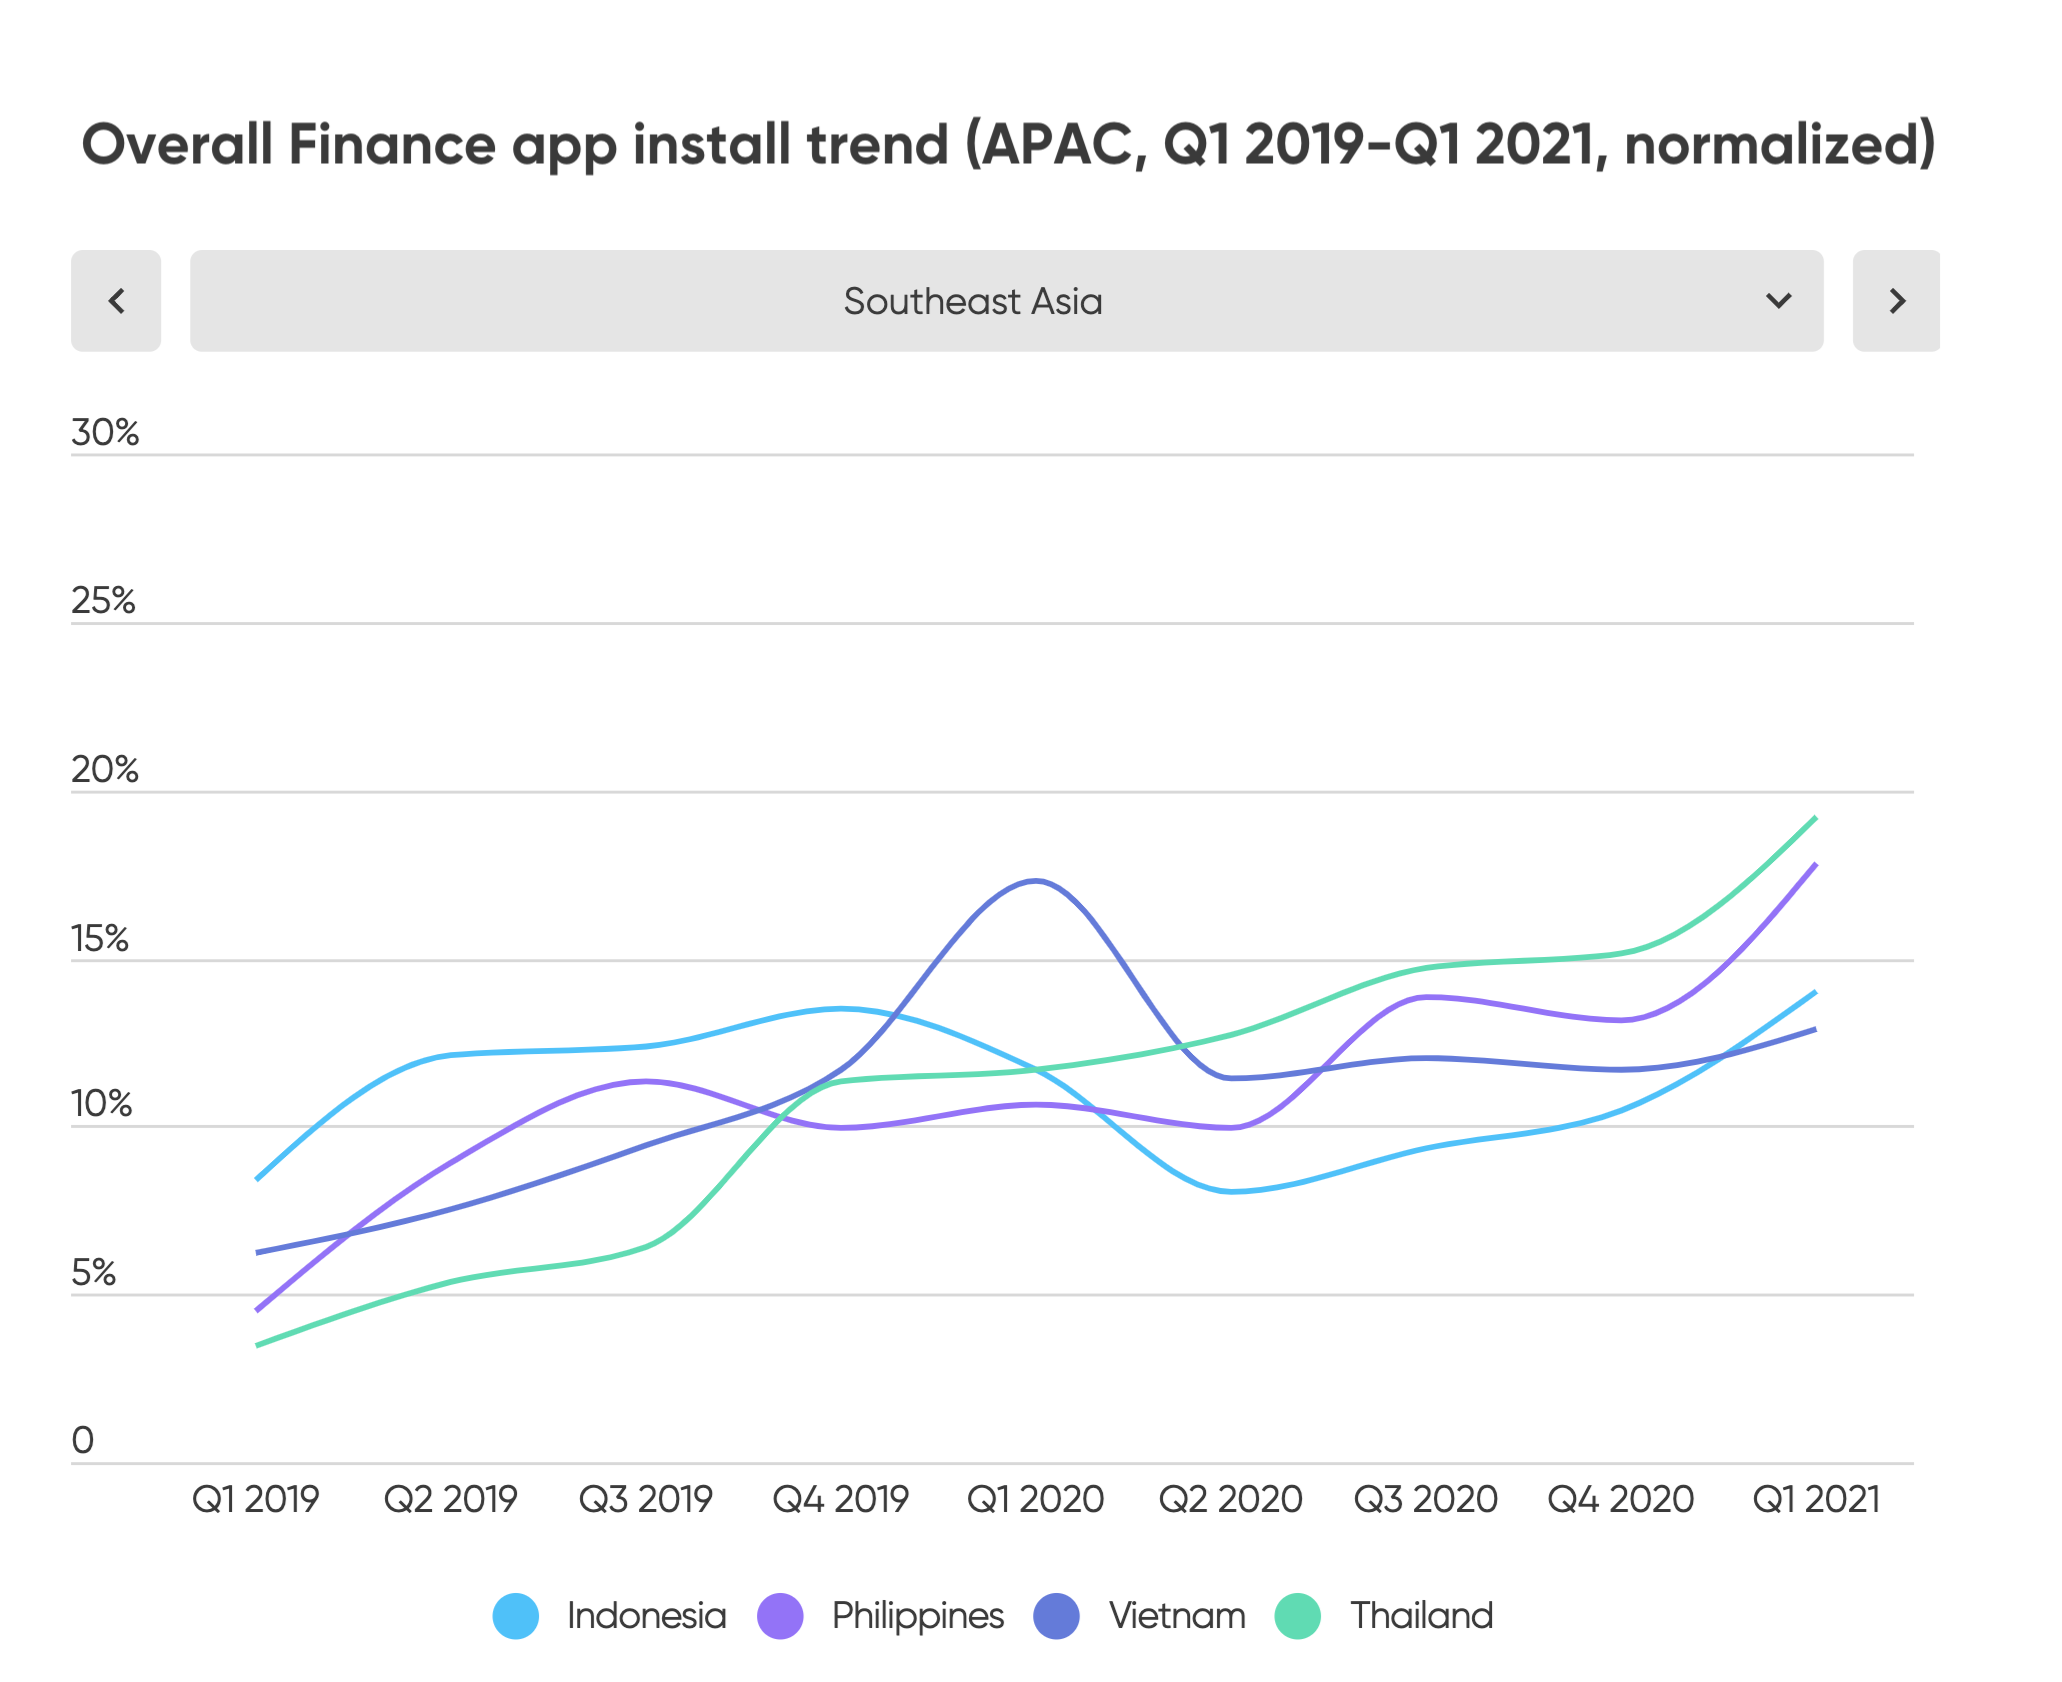2062x1682 pixels.
Task: Click the Q1 2020 axis label
Action: 1036,1499
